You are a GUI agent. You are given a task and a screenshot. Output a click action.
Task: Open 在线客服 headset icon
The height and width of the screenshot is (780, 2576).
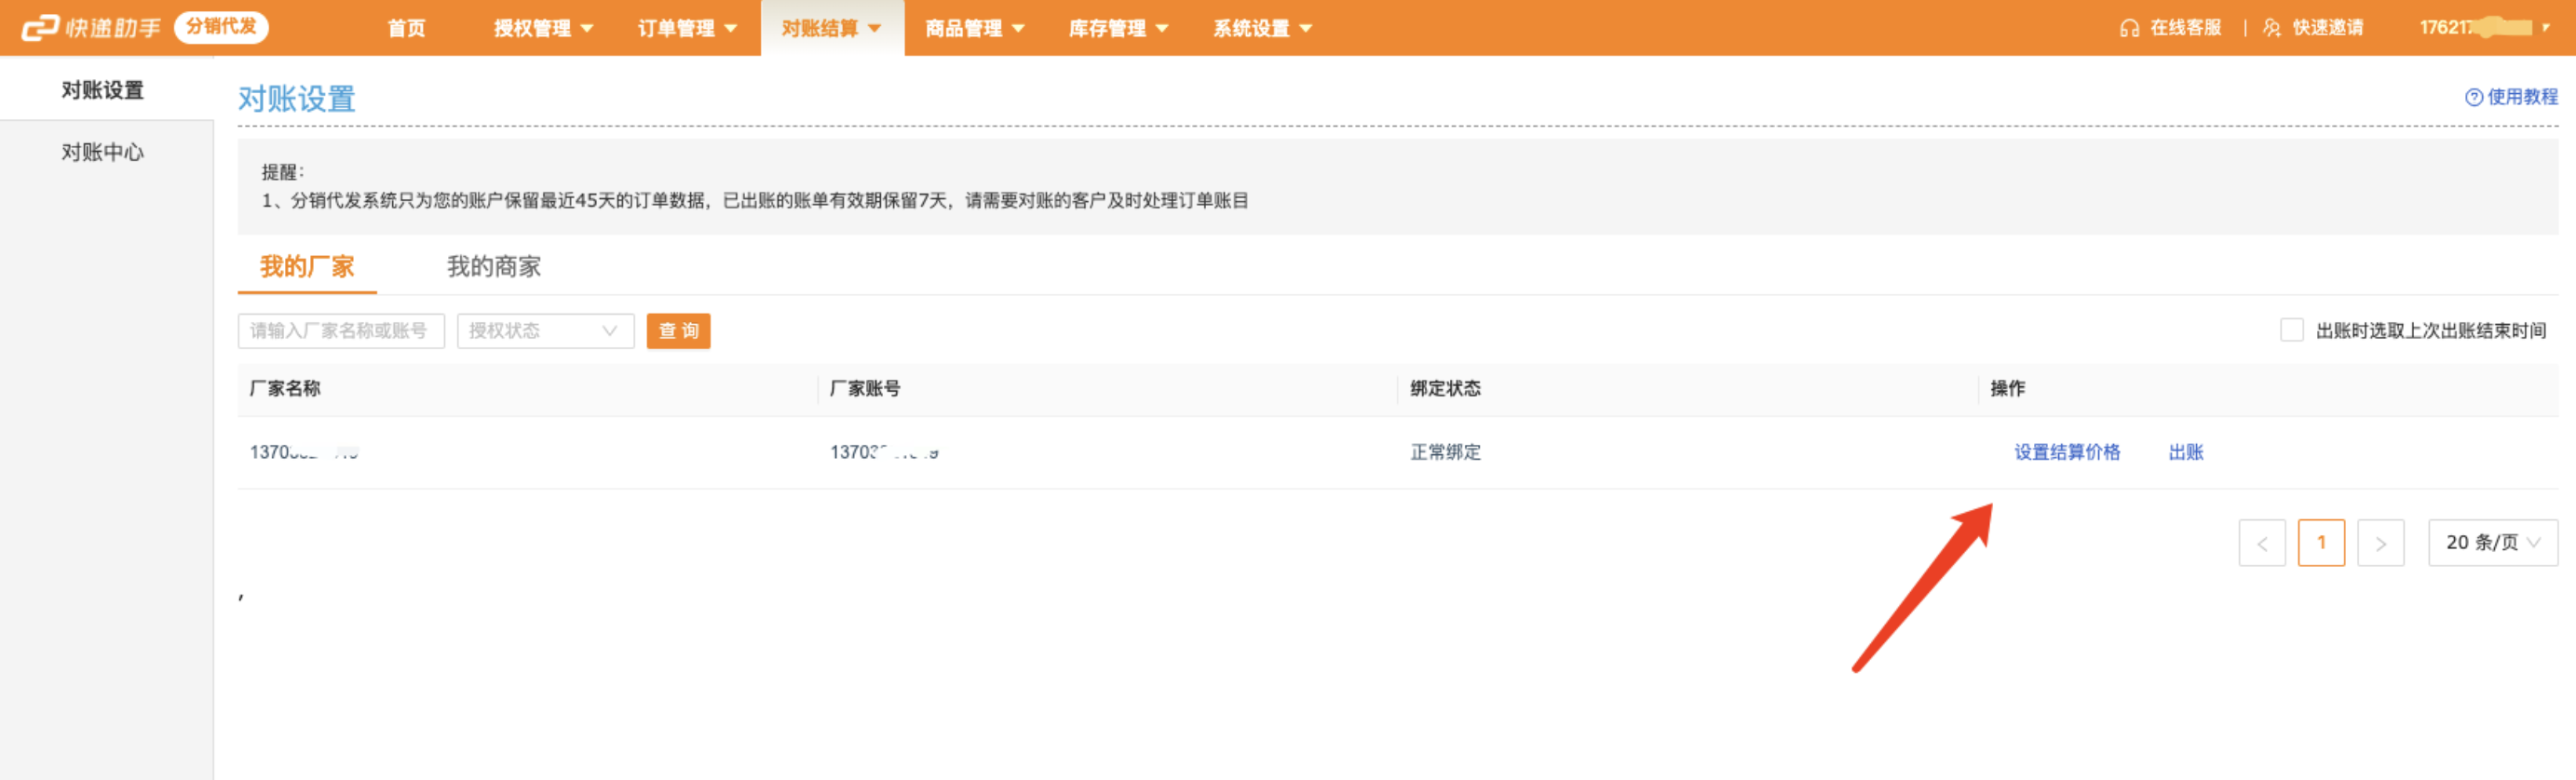[2128, 29]
